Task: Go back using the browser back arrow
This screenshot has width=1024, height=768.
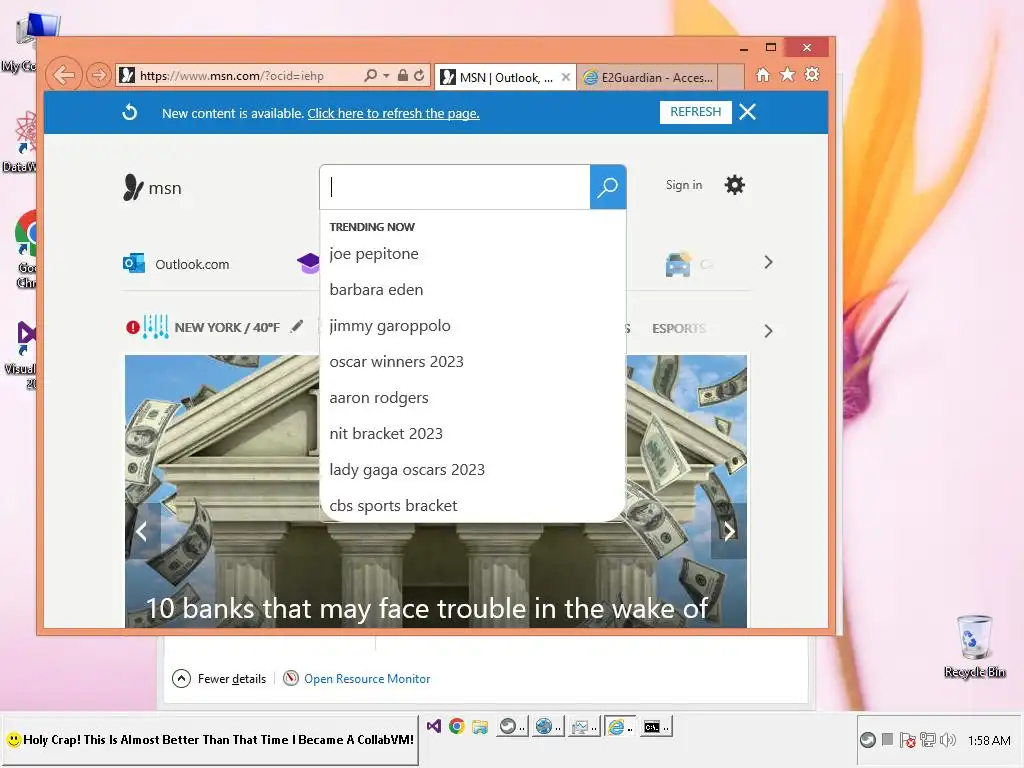Action: [x=64, y=75]
